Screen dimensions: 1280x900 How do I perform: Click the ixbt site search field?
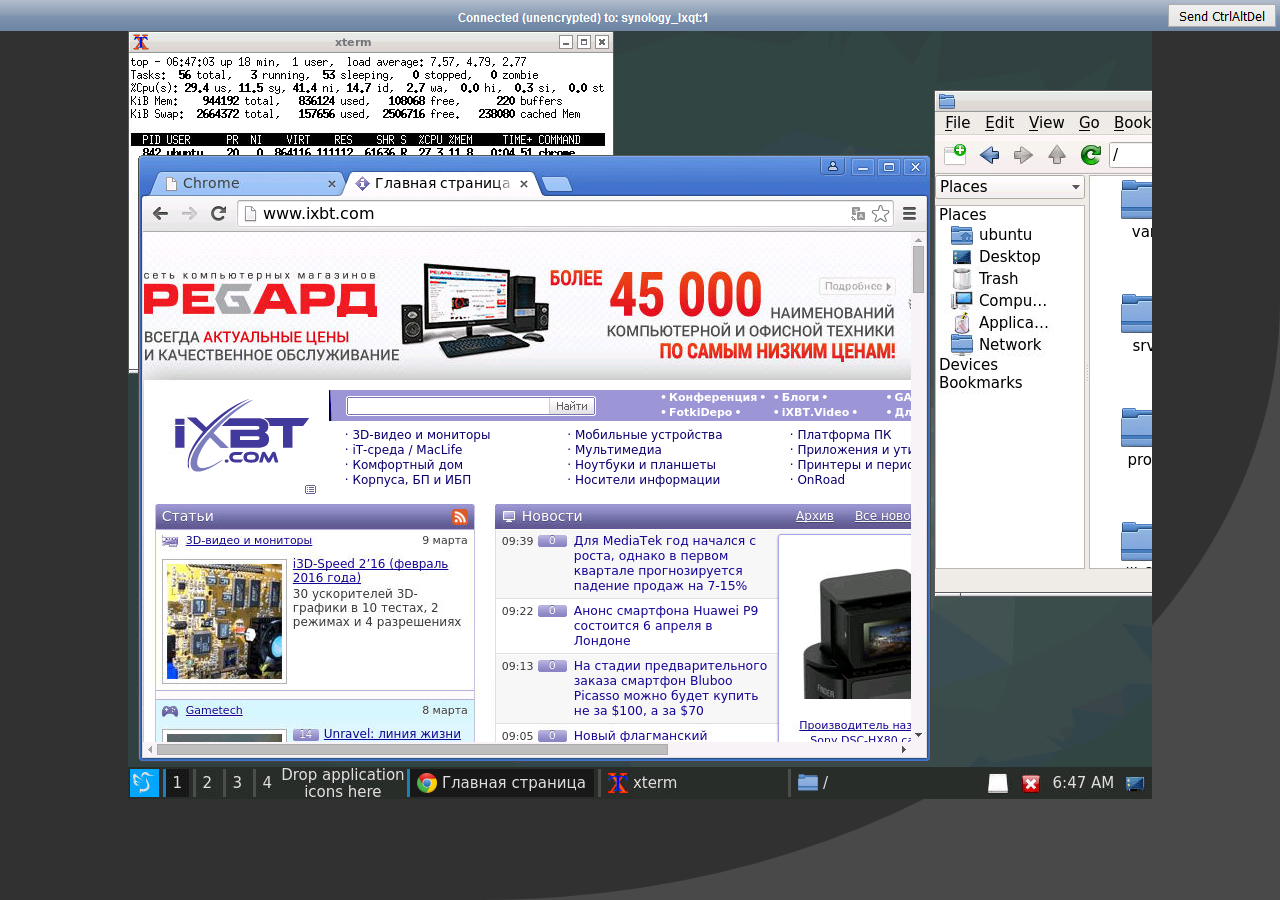pos(448,406)
